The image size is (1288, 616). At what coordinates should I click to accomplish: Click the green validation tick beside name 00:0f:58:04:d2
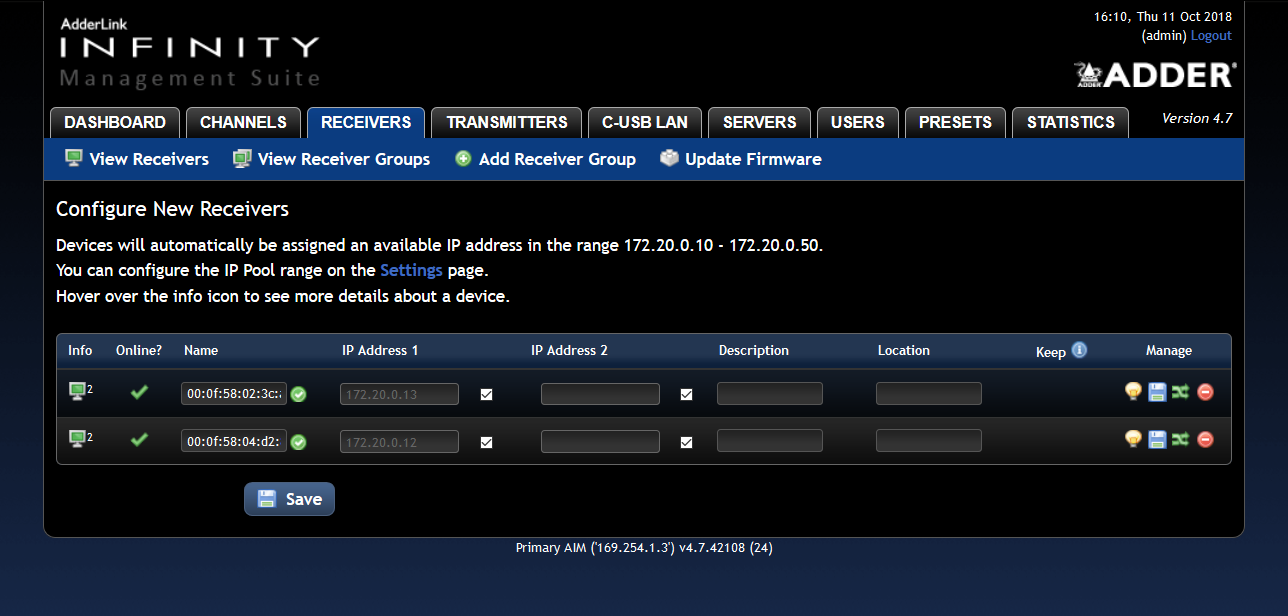298,441
